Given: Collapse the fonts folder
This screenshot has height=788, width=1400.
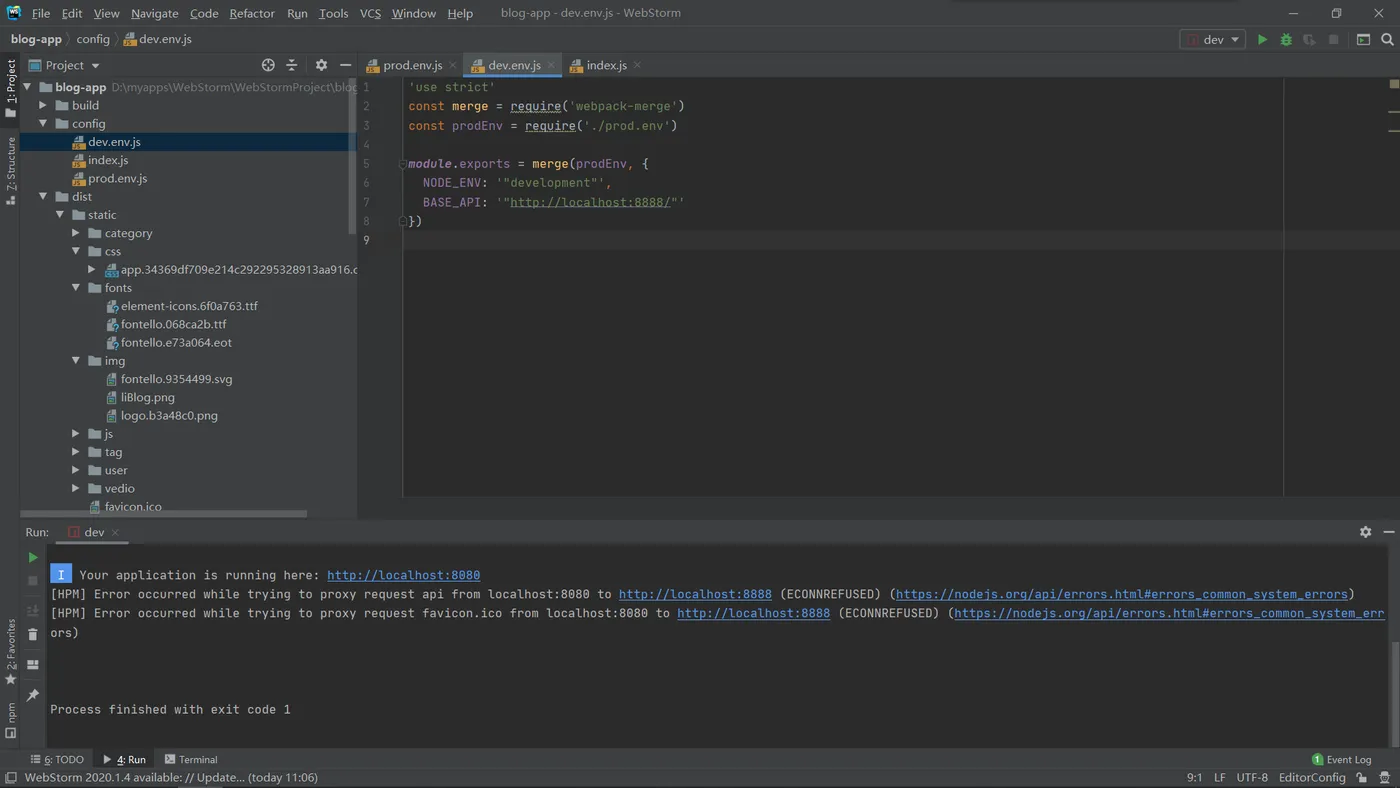Looking at the screenshot, I should (x=75, y=288).
